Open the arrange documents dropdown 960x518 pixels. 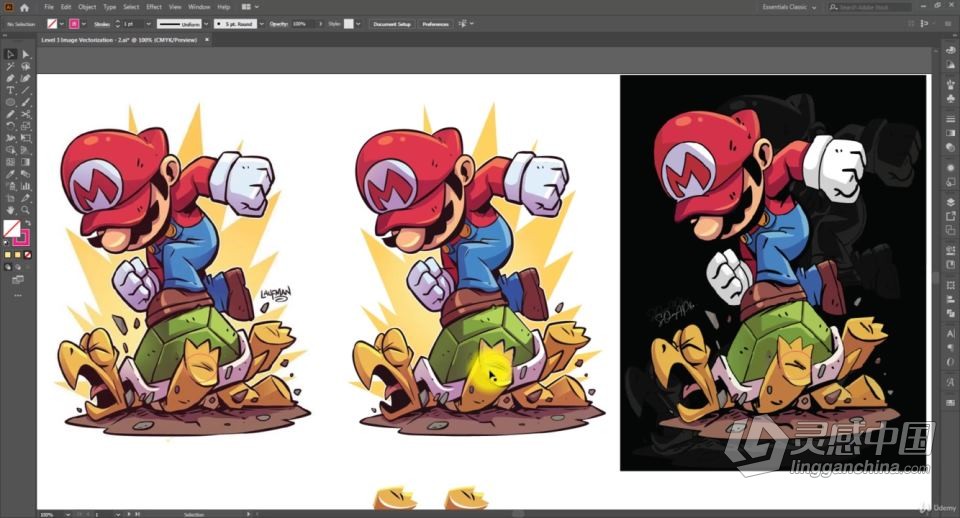tap(250, 7)
